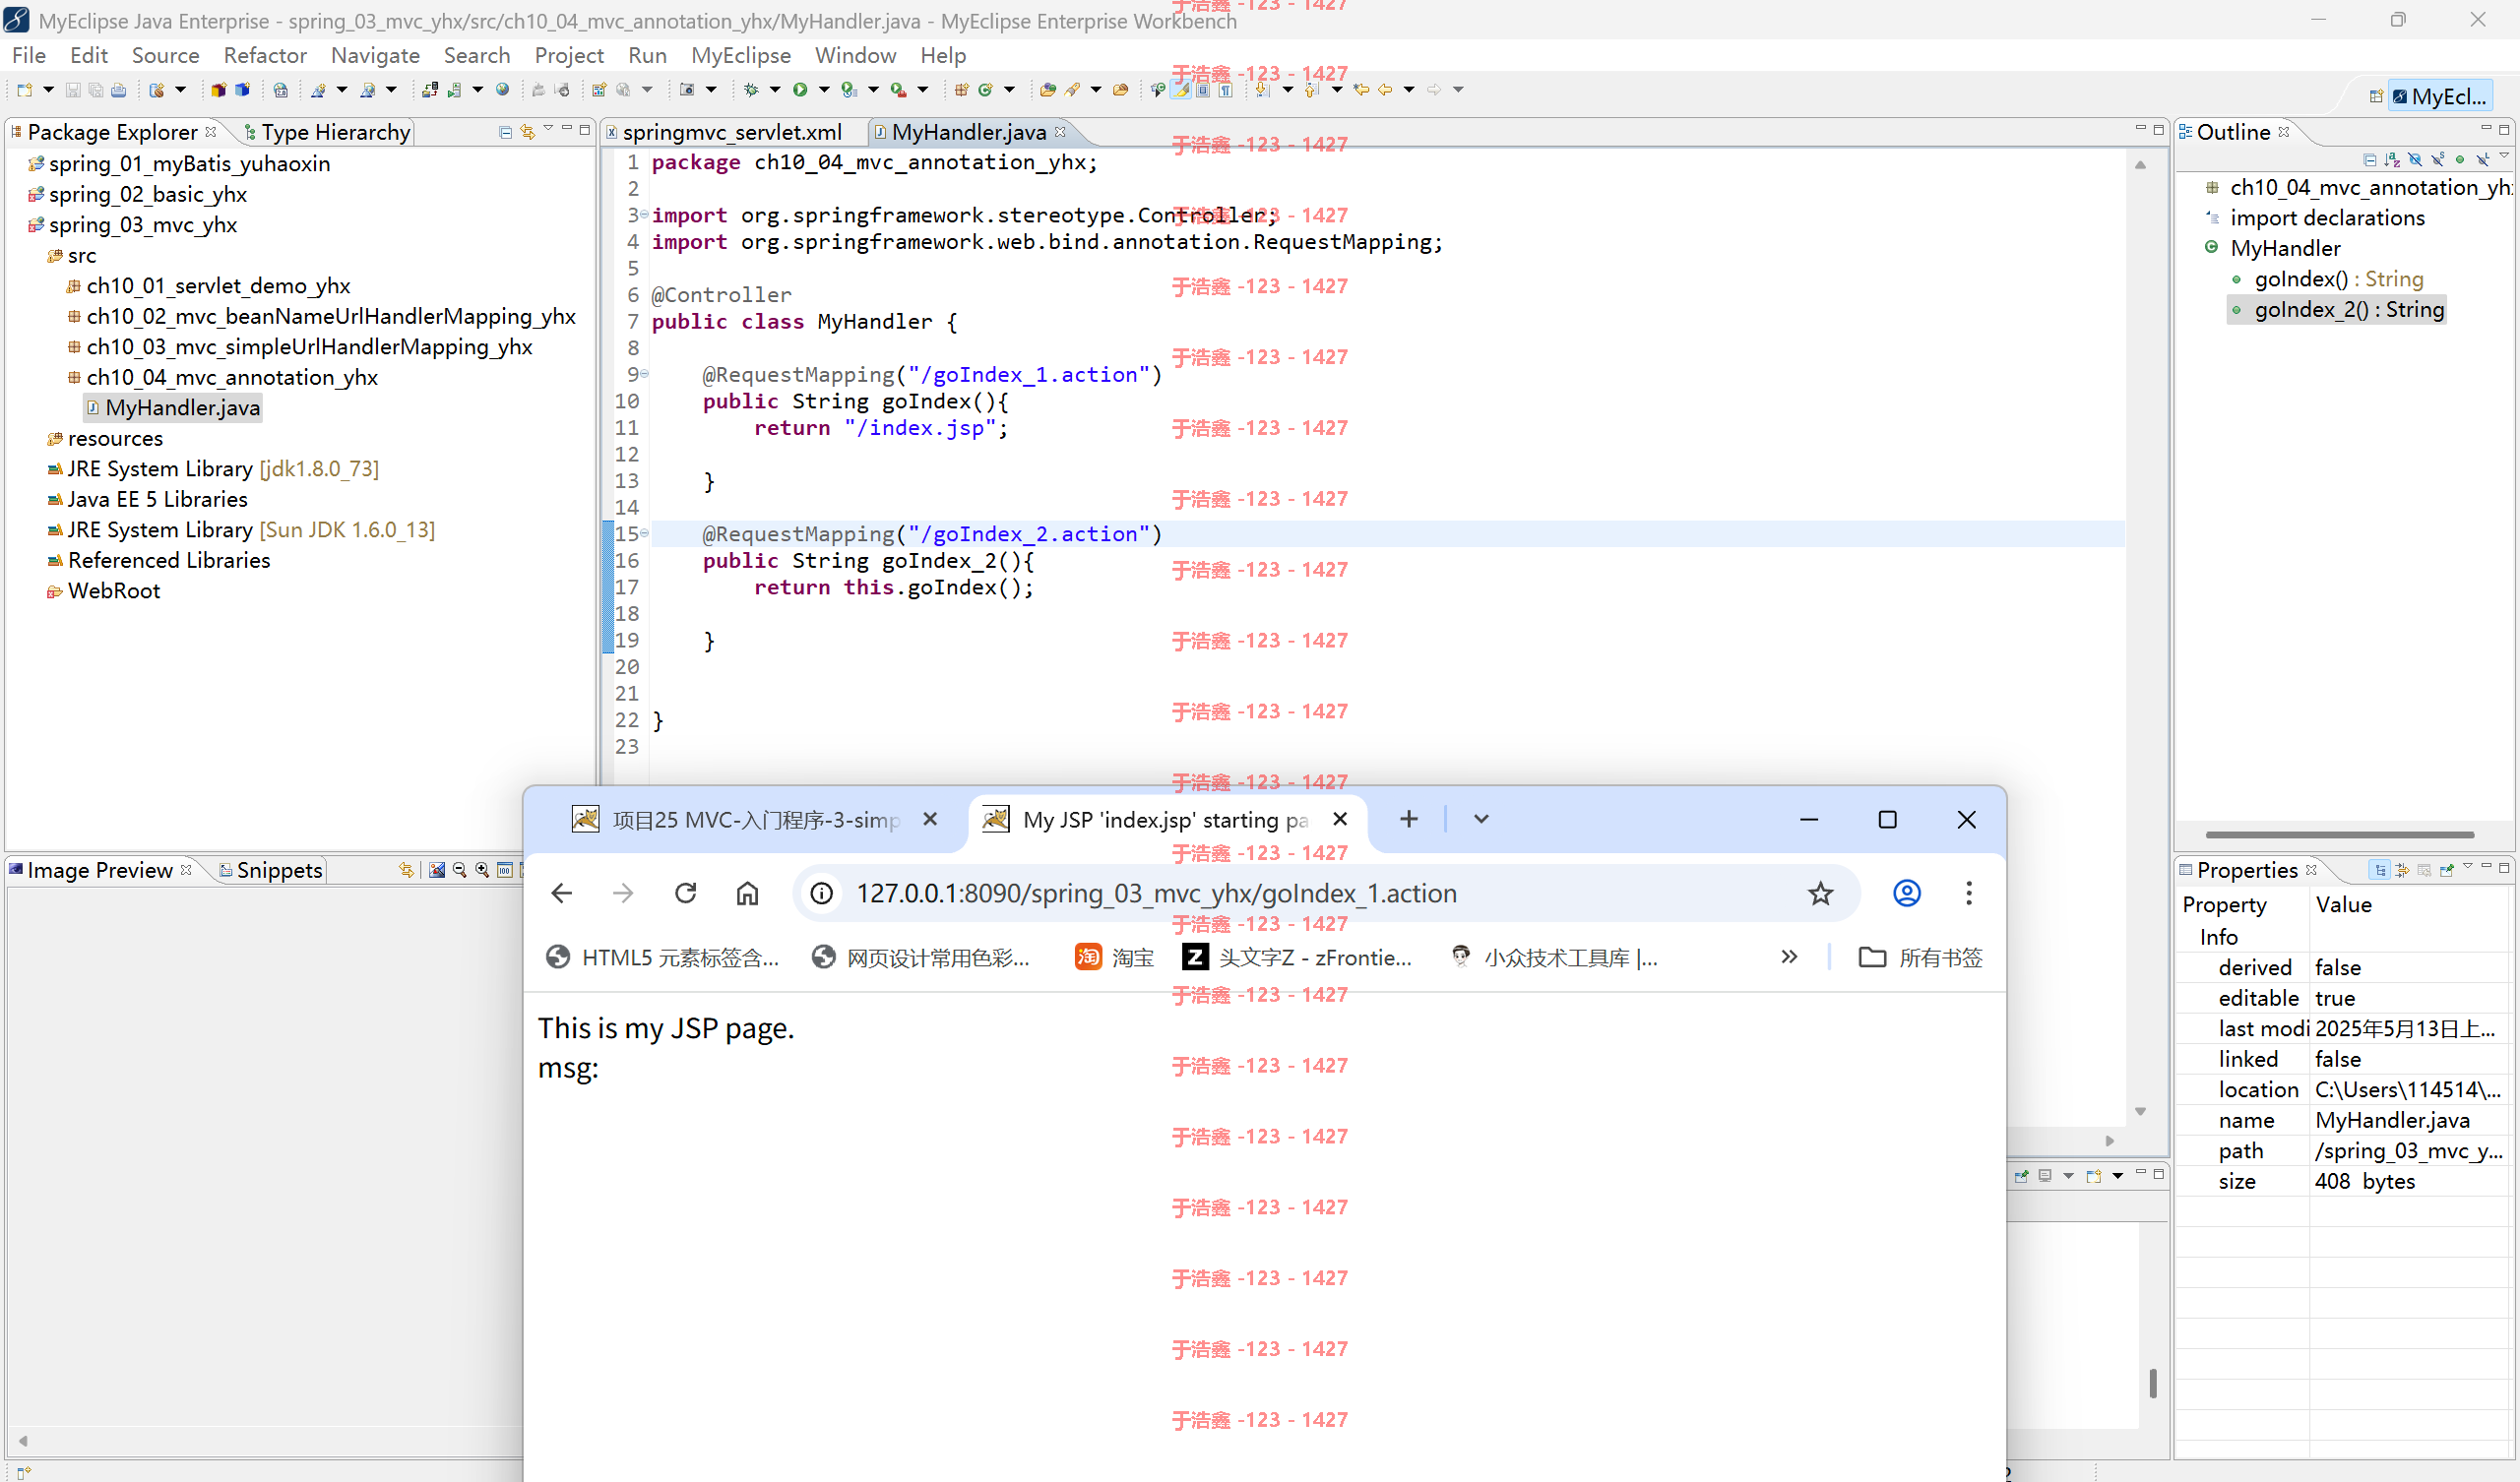Viewport: 2520px width, 1482px height.
Task: Click the New file toolbar icon
Action: [24, 90]
